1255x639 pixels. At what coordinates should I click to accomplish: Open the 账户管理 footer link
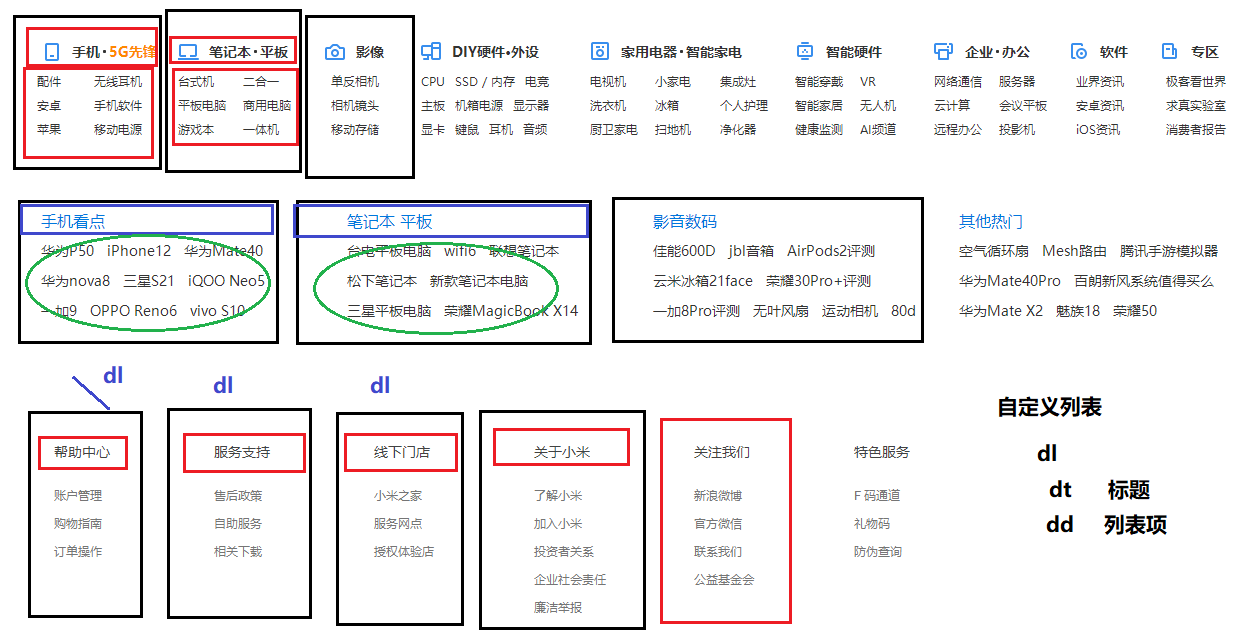[x=78, y=495]
